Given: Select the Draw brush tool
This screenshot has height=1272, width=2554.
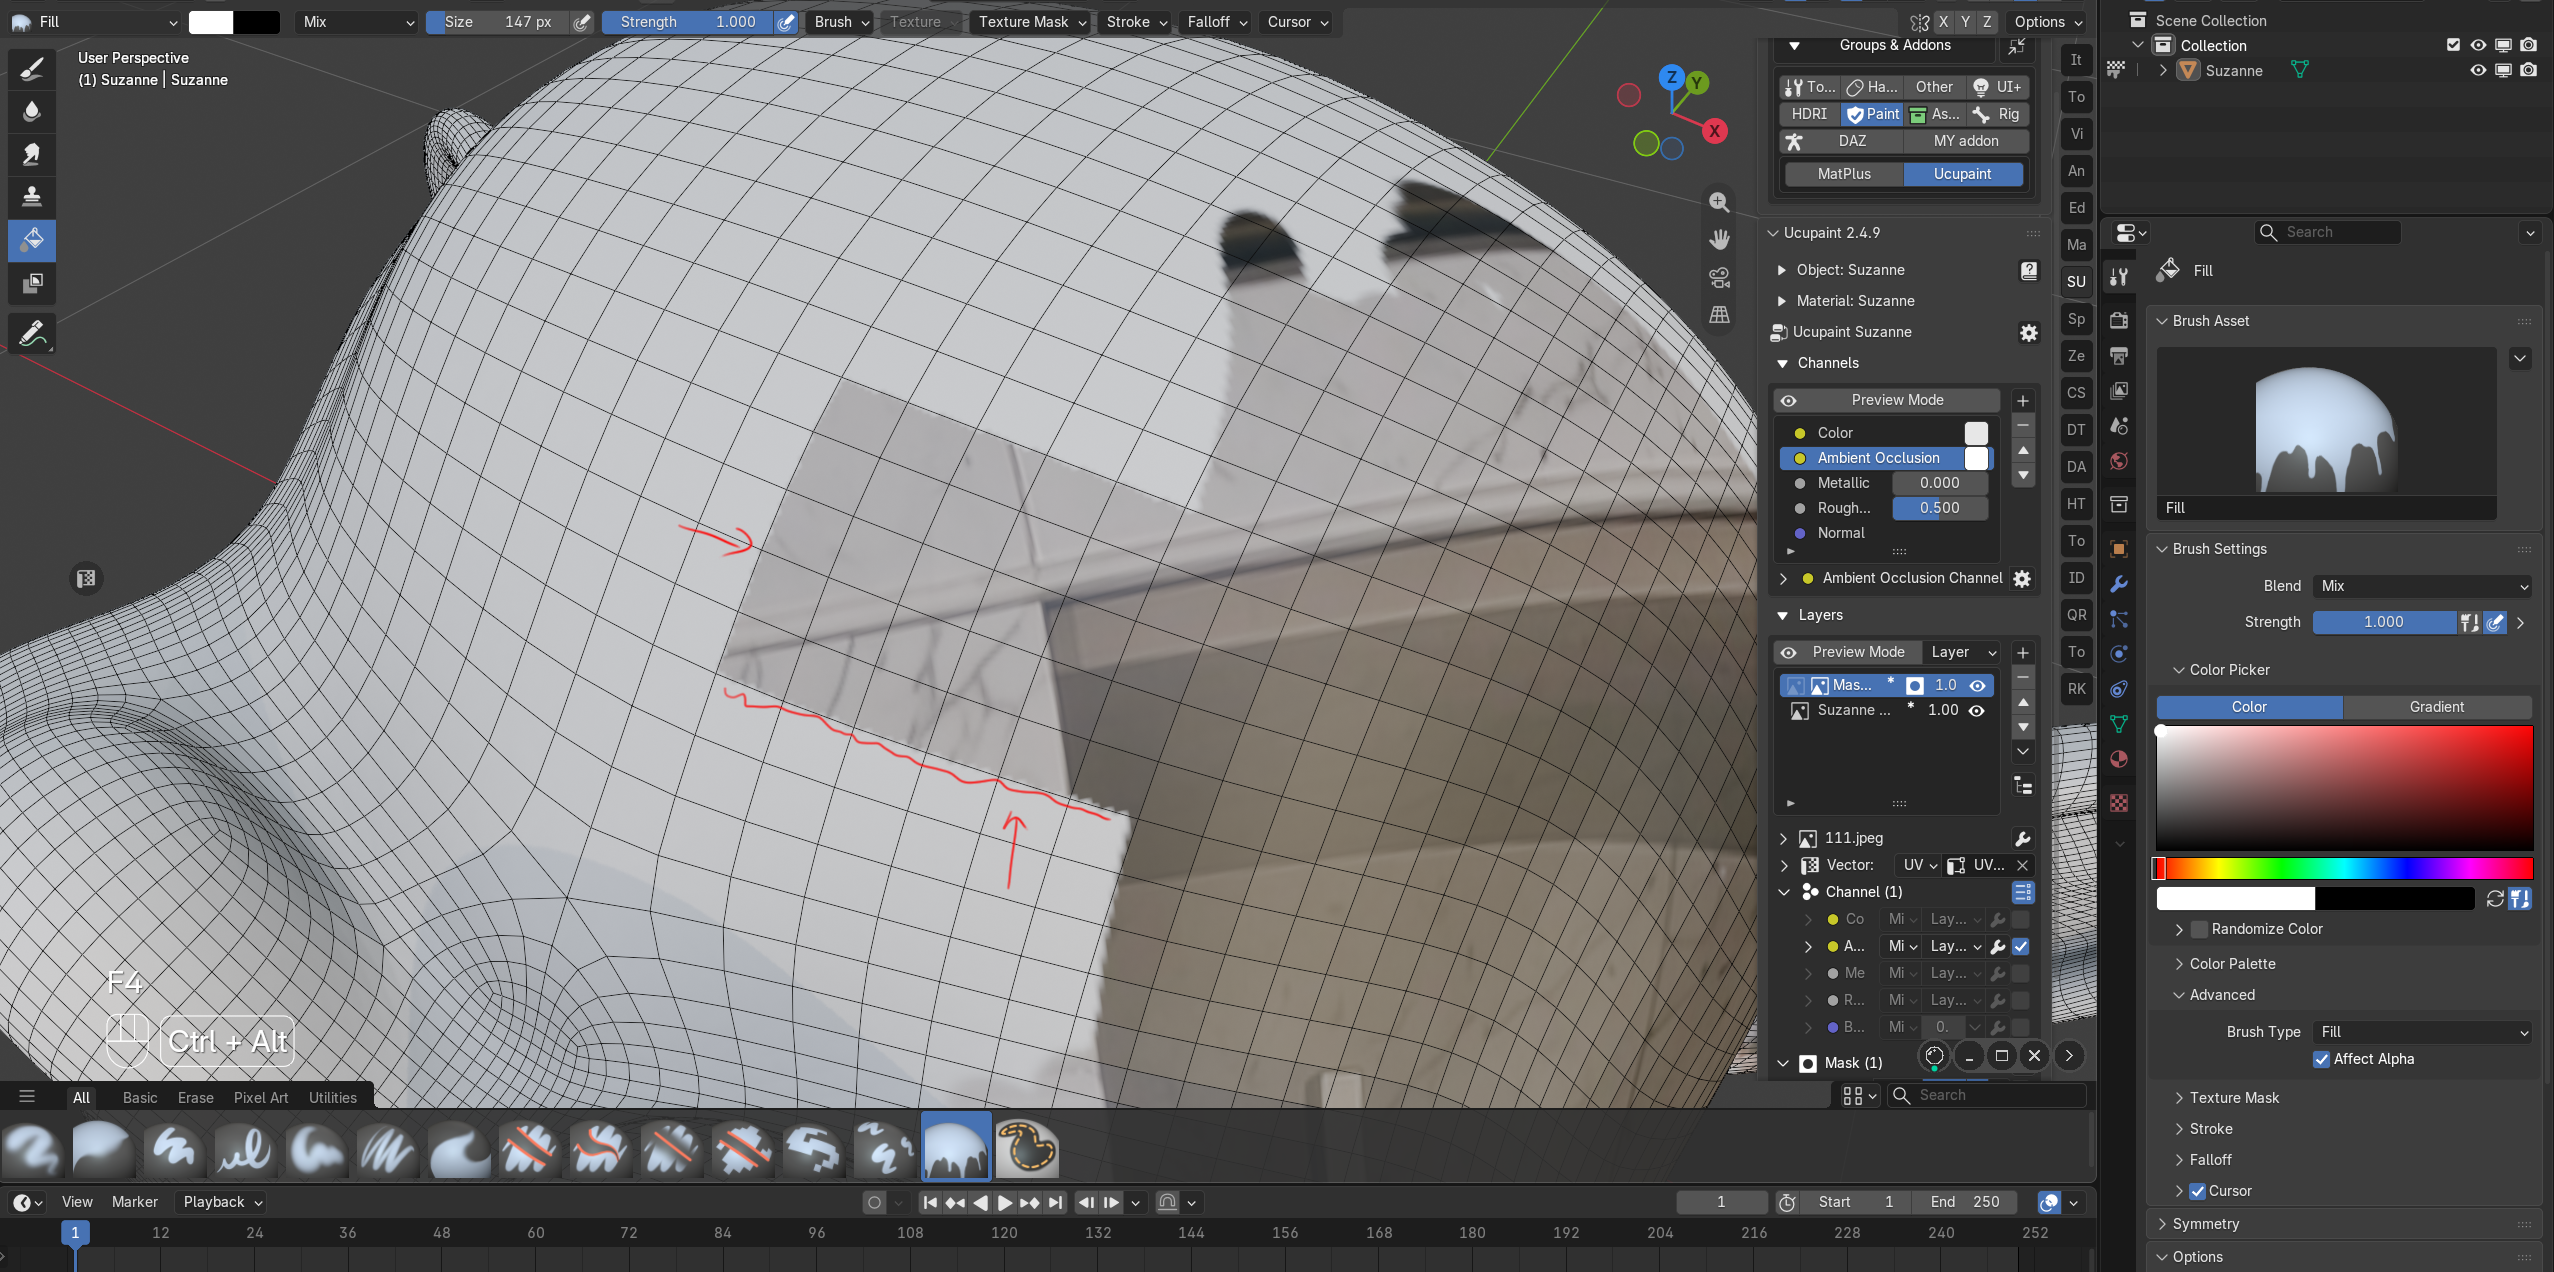Looking at the screenshot, I should point(32,70).
